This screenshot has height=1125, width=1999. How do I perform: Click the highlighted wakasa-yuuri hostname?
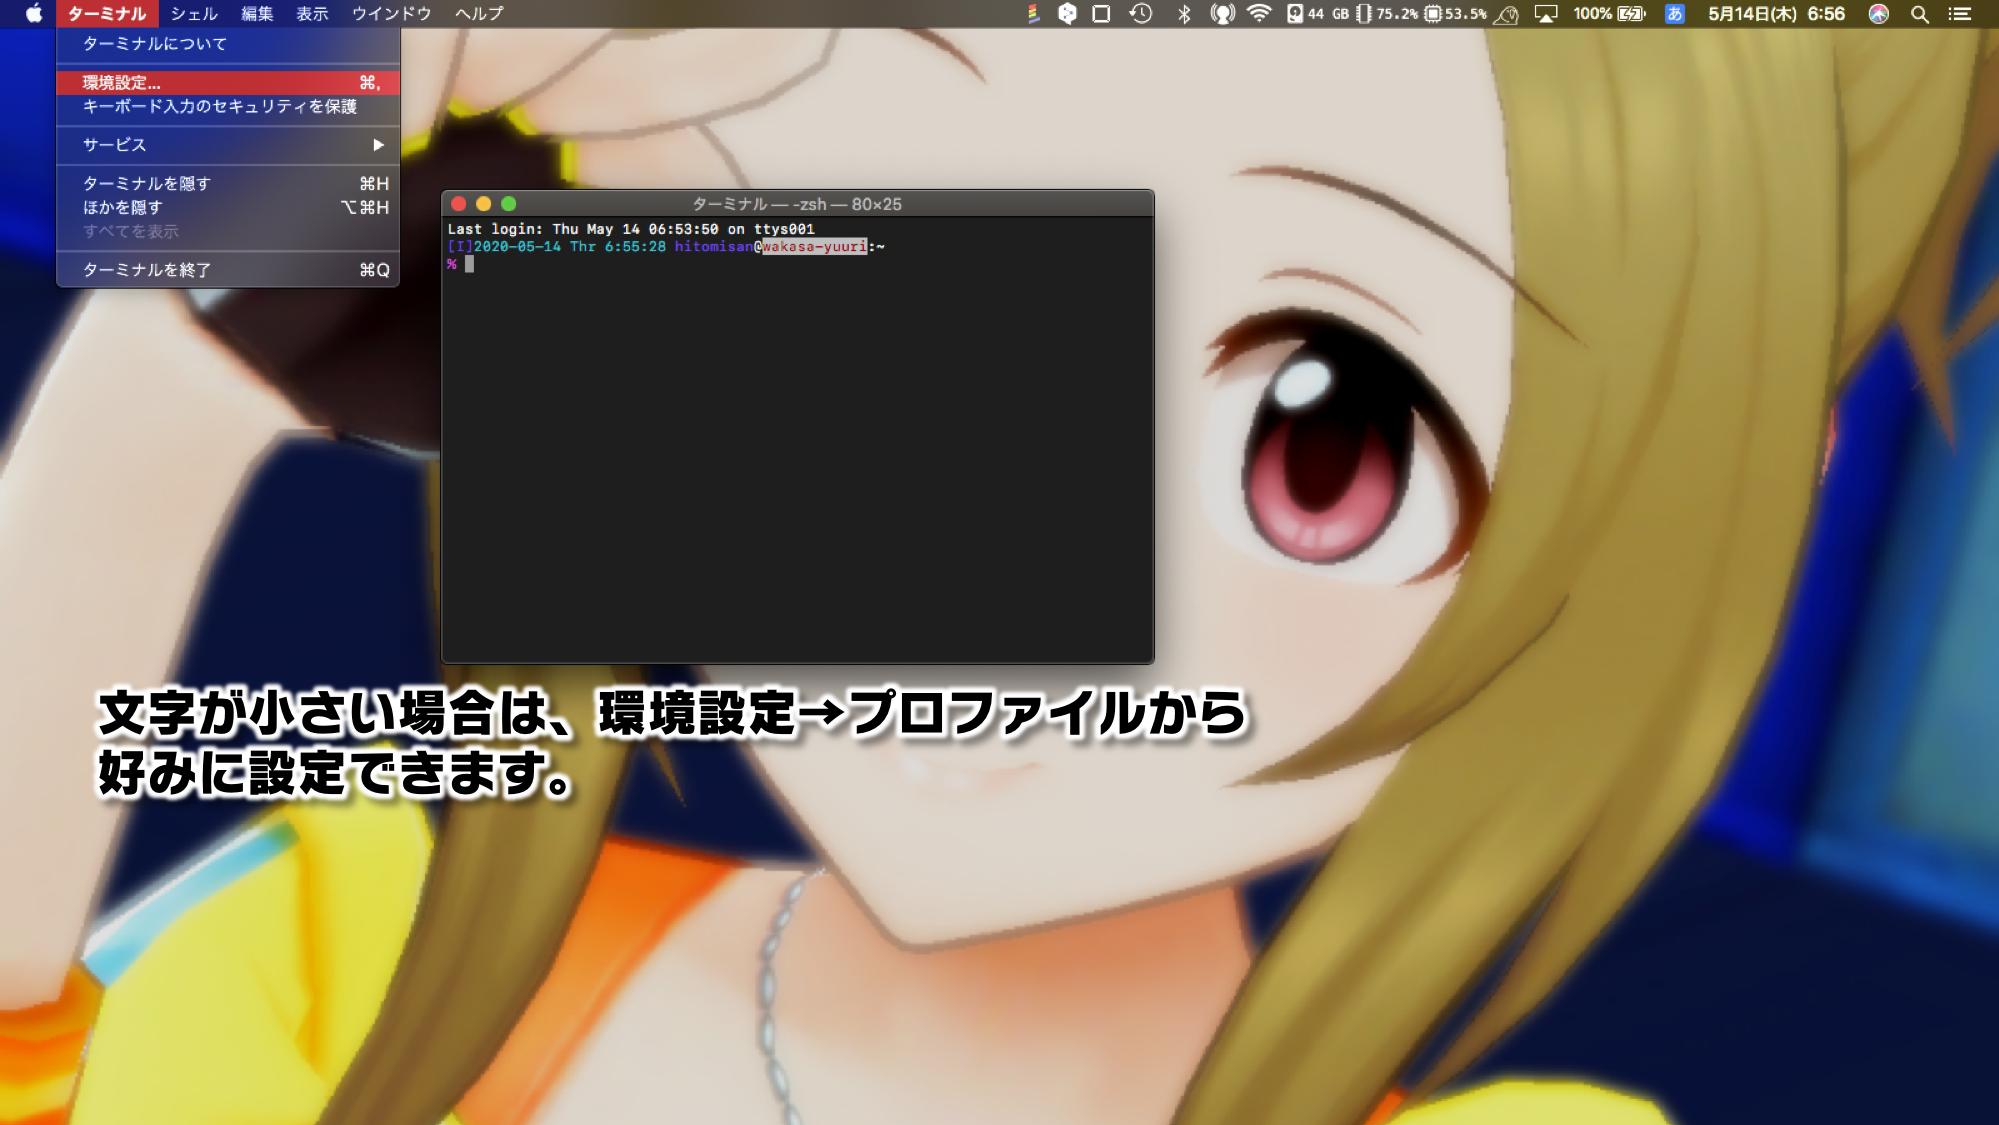point(814,246)
